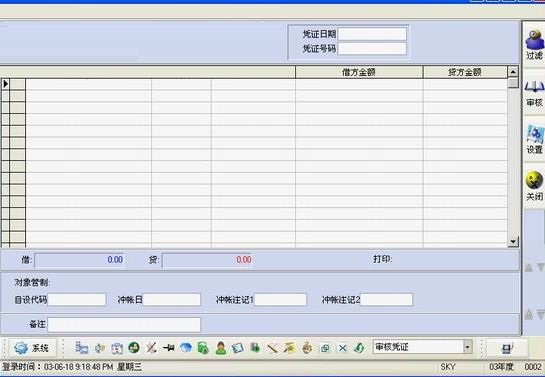The height and width of the screenshot is (377, 545).
Task: Click the 对象管制: label
Action: [32, 282]
